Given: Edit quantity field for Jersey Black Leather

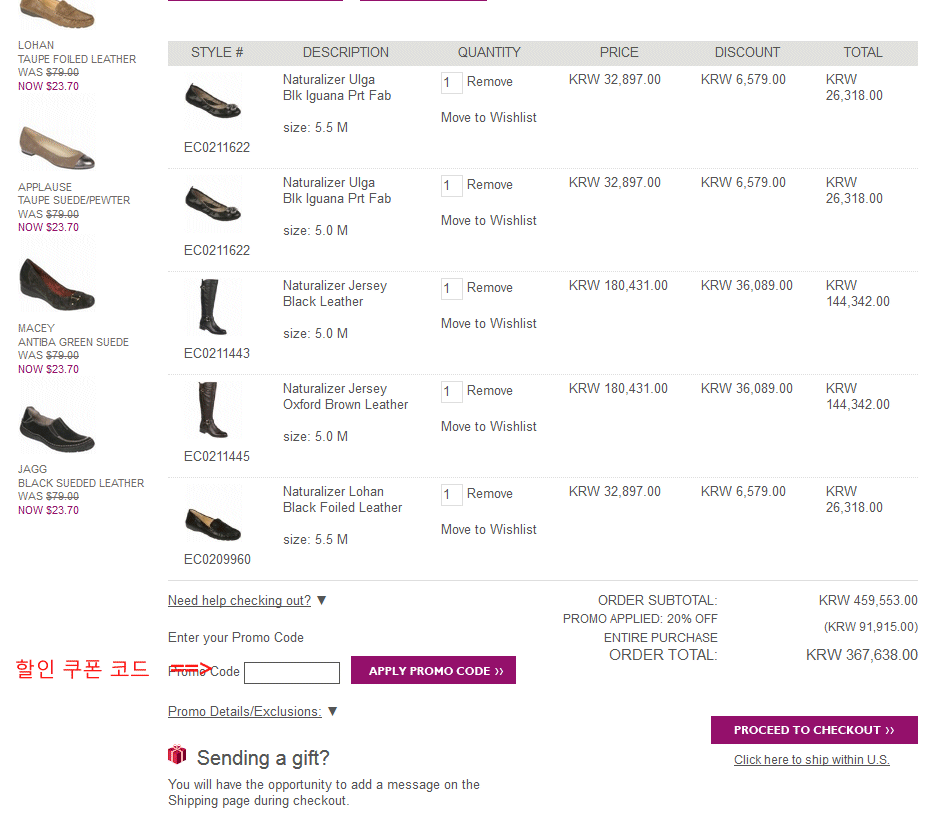Looking at the screenshot, I should point(451,289).
